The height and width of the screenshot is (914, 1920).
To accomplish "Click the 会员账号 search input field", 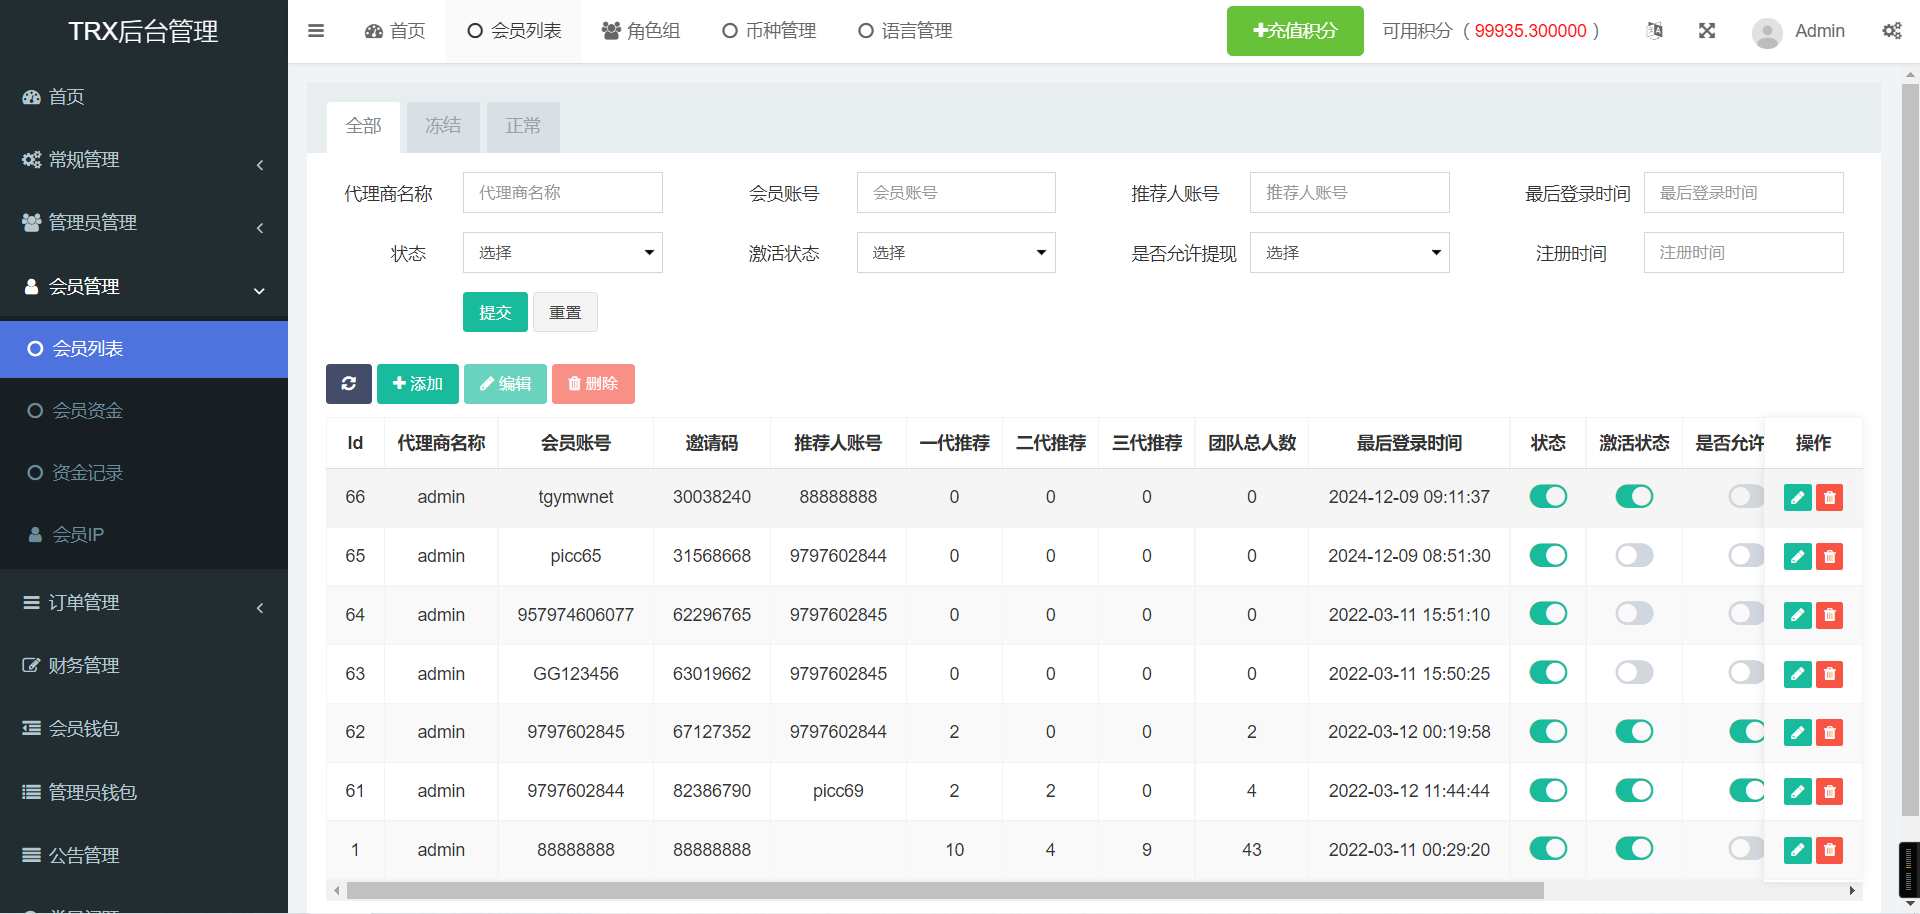I will pyautogui.click(x=956, y=193).
